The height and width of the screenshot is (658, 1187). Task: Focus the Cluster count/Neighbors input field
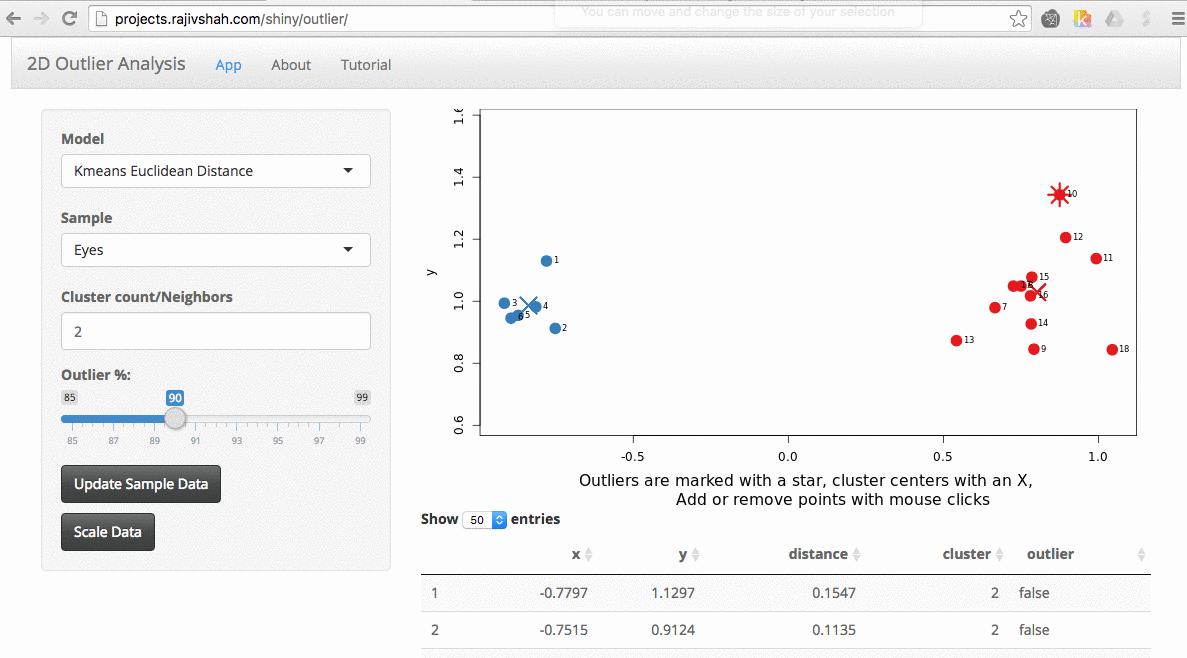tap(215, 332)
